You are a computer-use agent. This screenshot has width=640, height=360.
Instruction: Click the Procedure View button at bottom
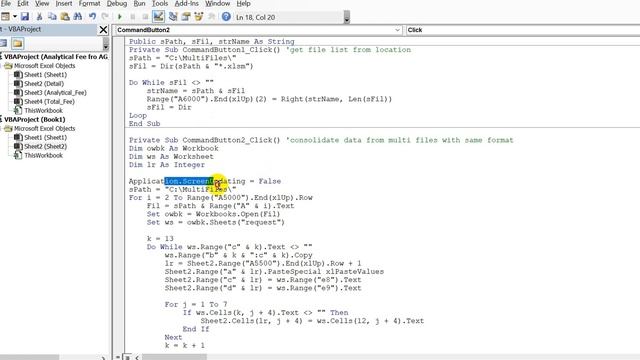(x=118, y=357)
